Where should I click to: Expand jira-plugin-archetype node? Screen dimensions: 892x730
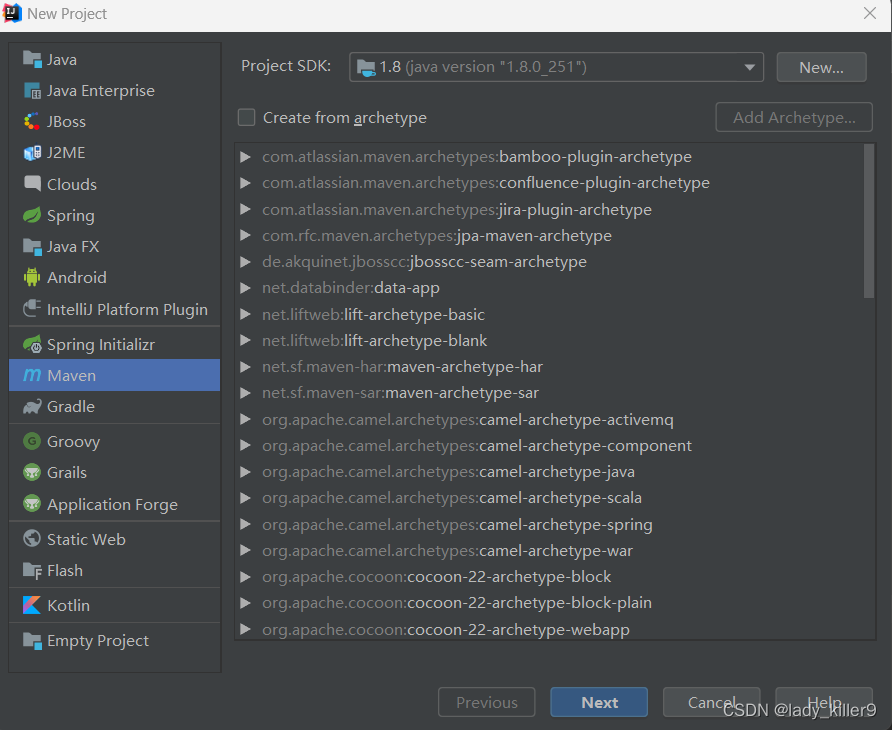point(246,209)
